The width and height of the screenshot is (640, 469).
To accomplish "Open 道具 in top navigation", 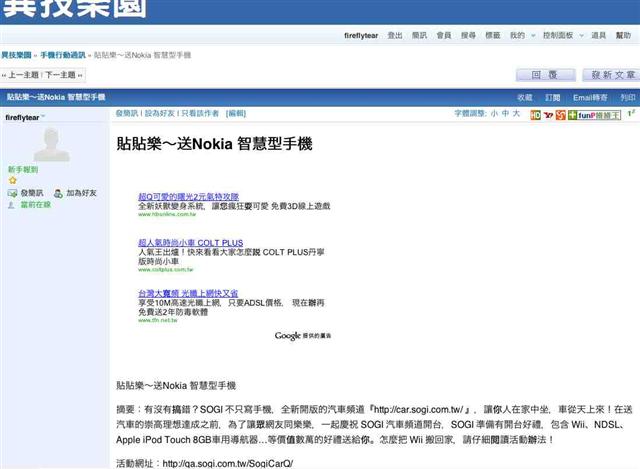I will [599, 36].
